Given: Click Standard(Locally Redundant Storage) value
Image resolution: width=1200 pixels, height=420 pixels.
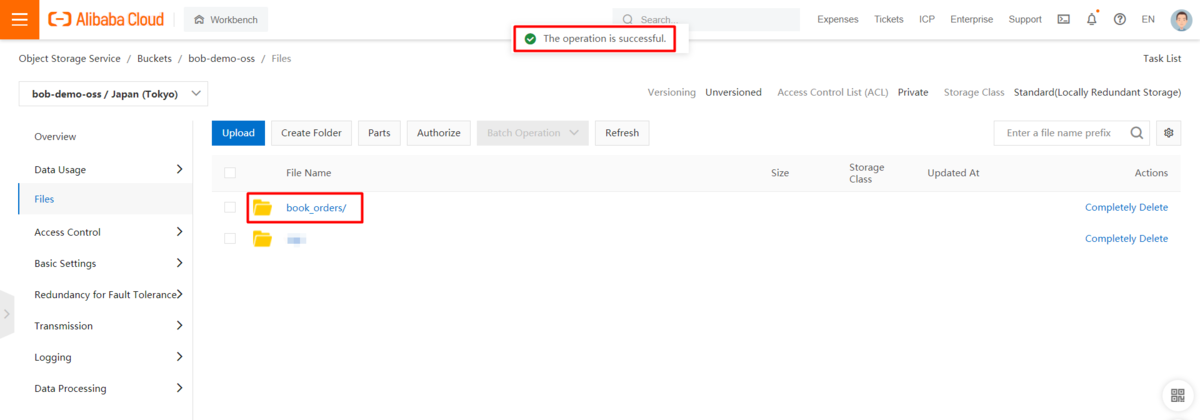Looking at the screenshot, I should pyautogui.click(x=1097, y=92).
